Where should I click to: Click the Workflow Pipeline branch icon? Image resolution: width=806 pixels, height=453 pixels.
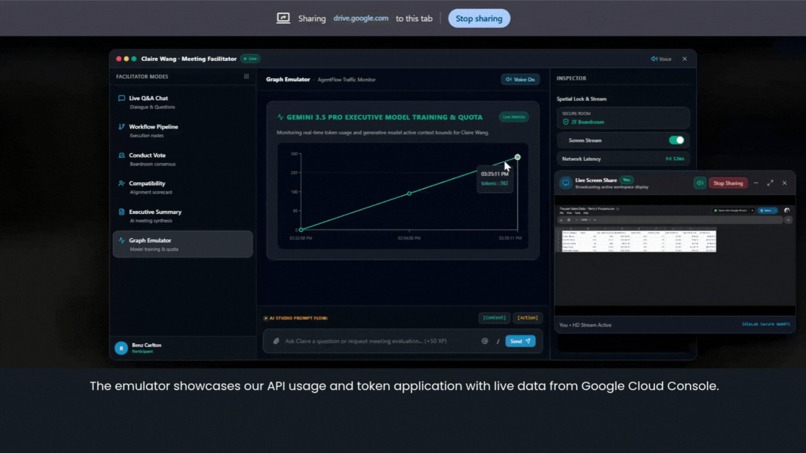(x=121, y=126)
